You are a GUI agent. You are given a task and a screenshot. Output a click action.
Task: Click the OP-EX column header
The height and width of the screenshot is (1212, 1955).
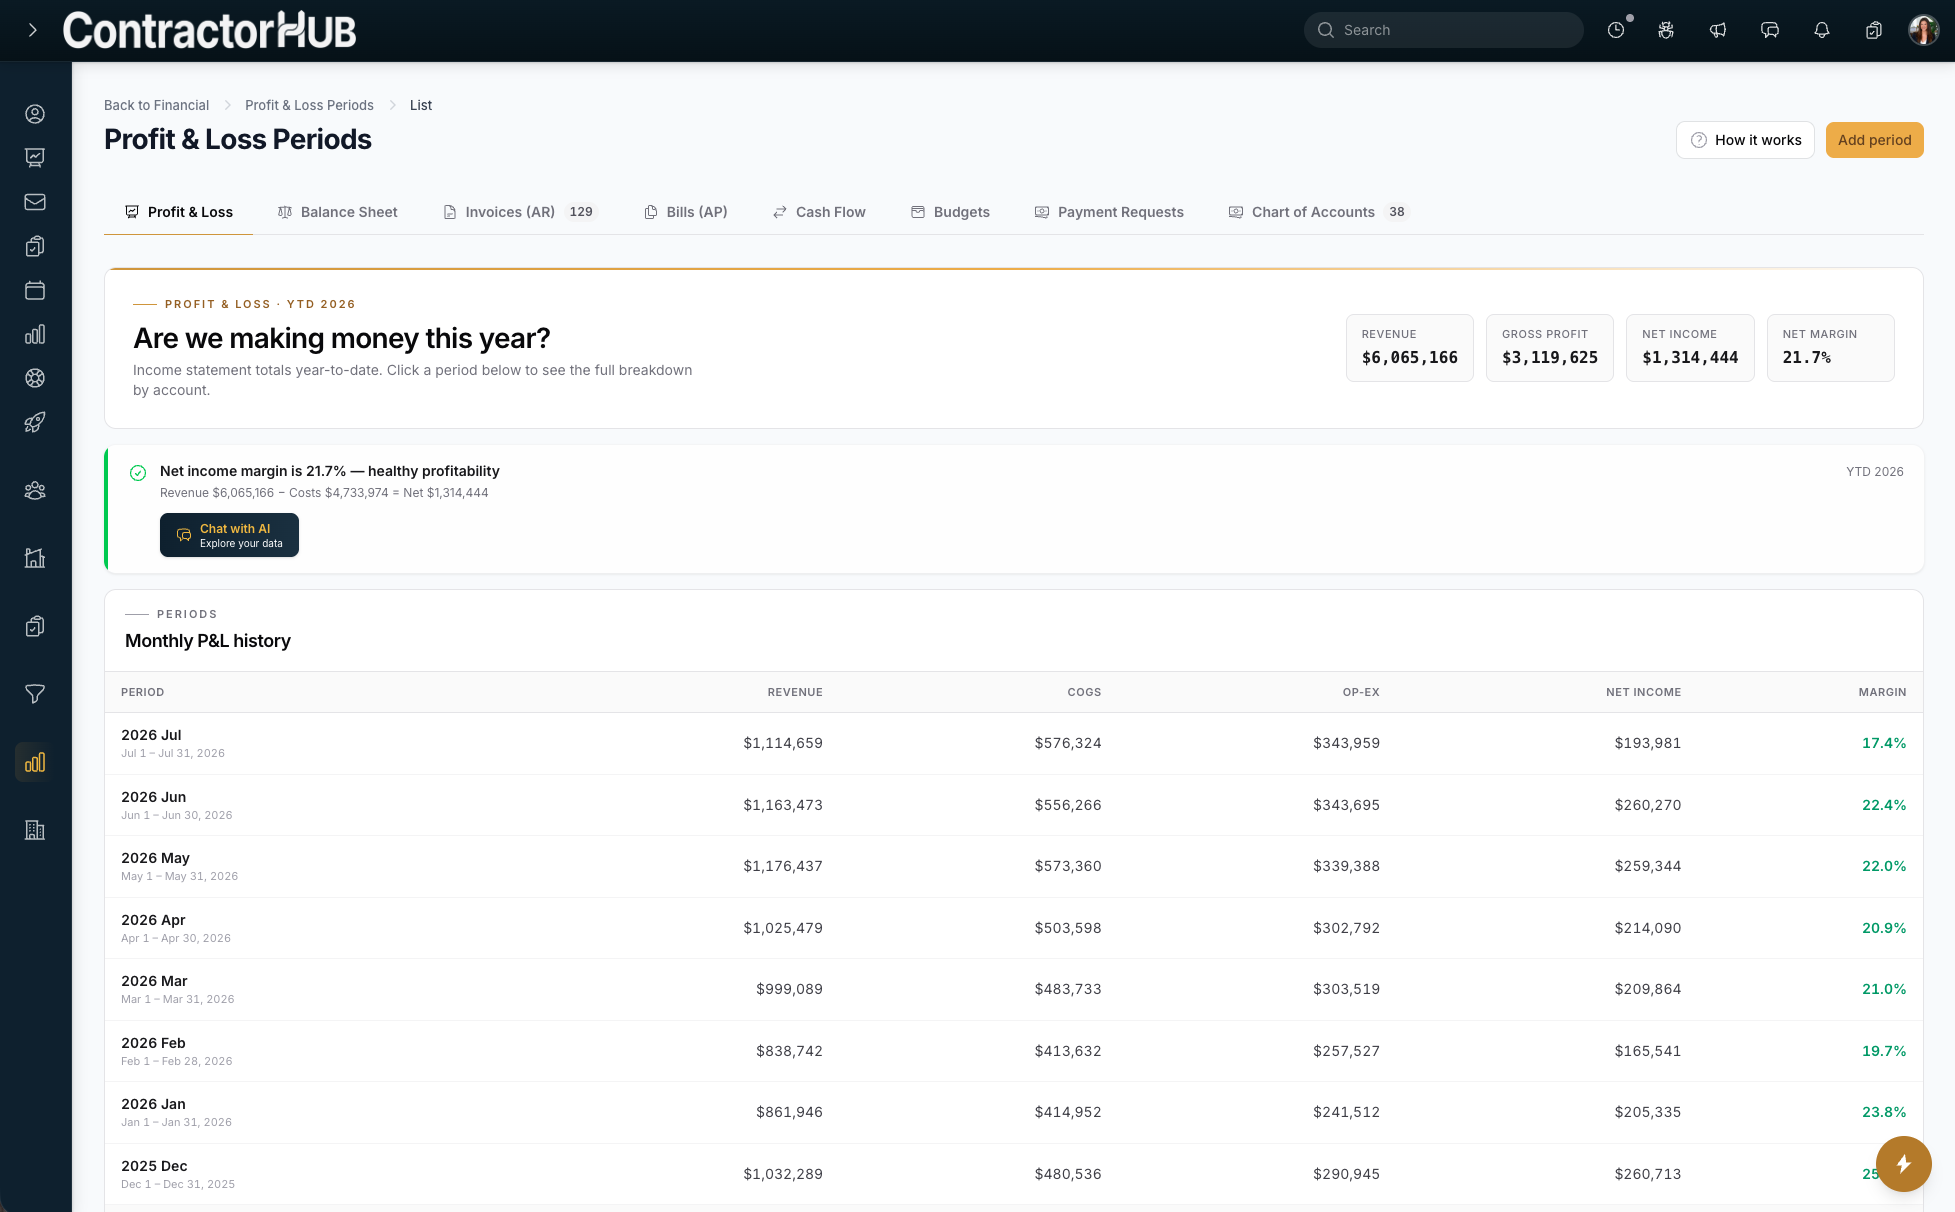pos(1361,692)
